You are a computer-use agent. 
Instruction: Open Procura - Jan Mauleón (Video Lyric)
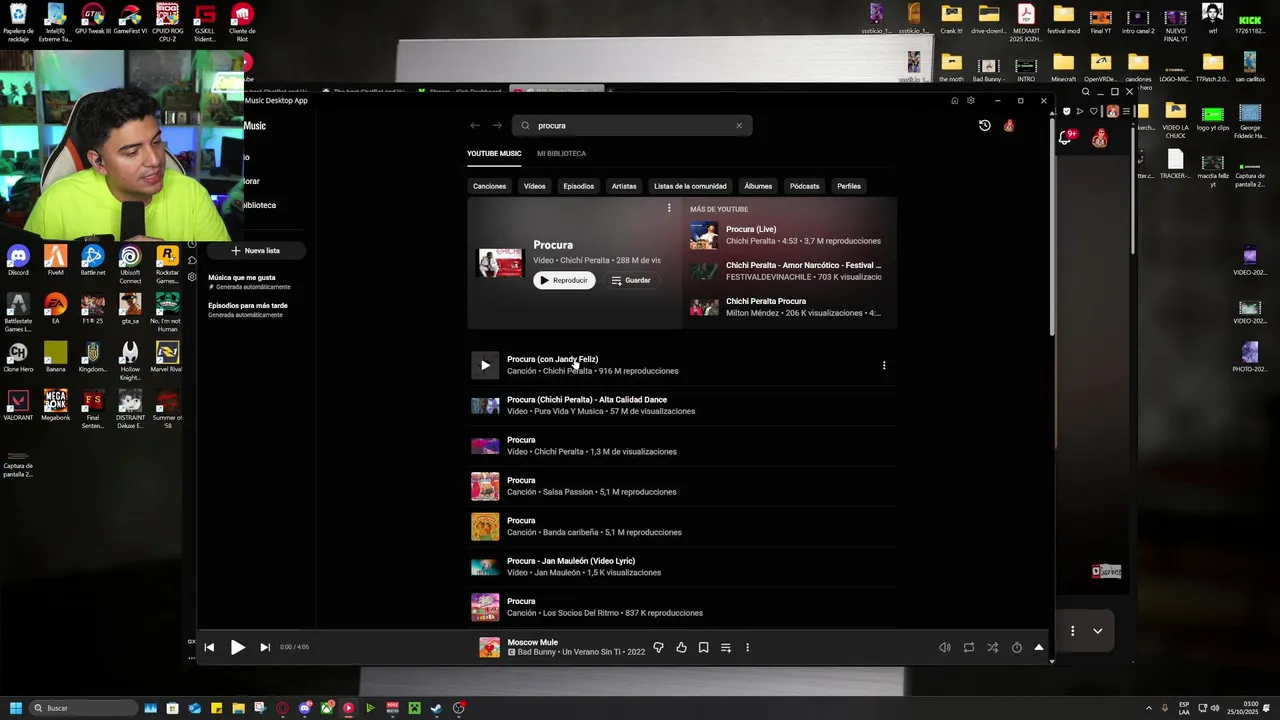coord(681,567)
